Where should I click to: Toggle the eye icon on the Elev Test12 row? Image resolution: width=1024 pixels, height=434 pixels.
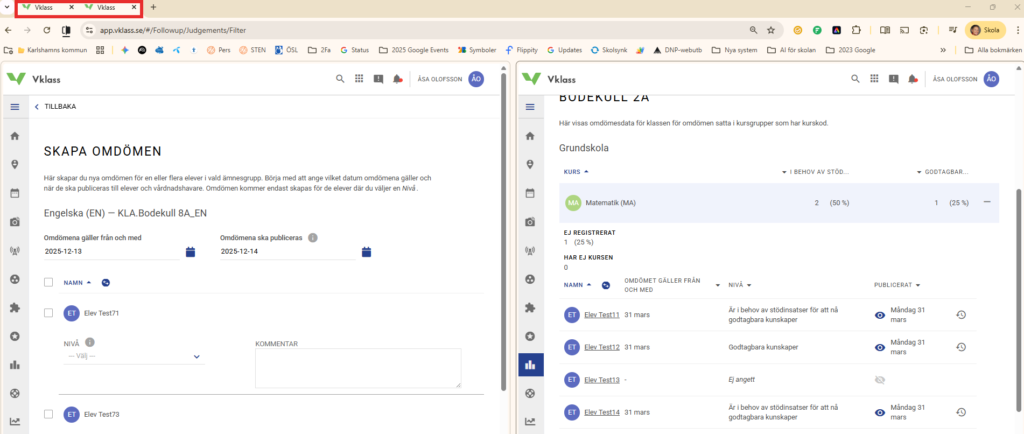[880, 347]
